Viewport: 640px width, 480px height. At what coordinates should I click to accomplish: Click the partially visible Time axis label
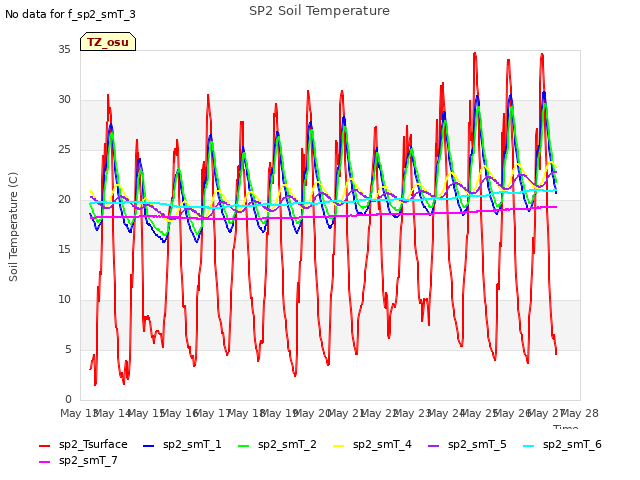coord(566,427)
